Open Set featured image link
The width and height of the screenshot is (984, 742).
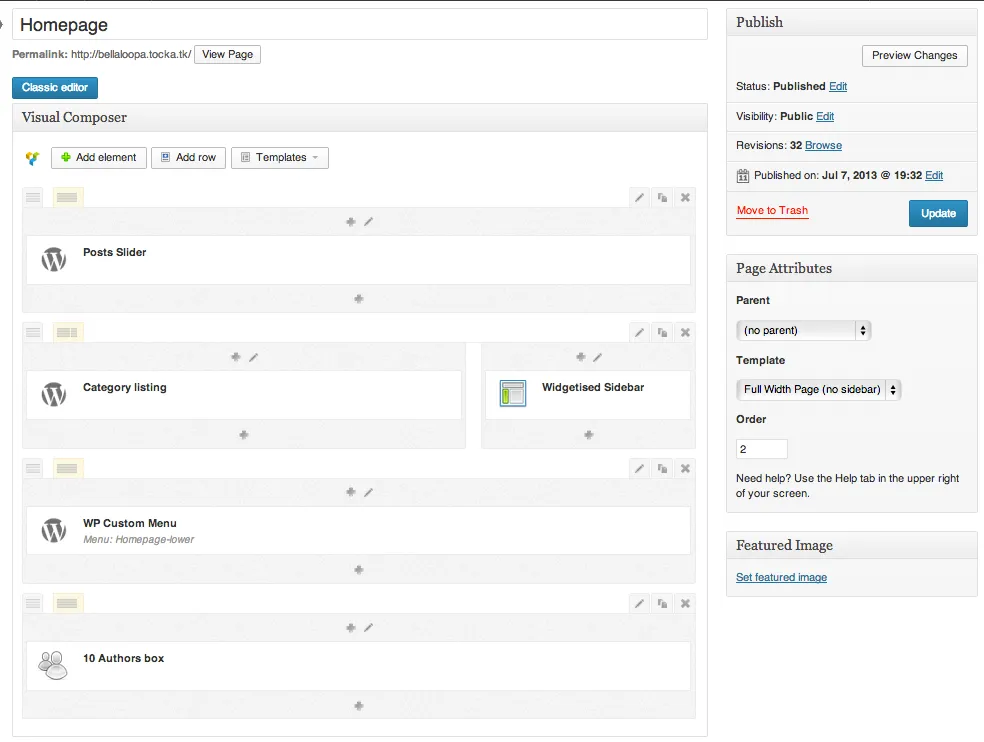pyautogui.click(x=781, y=577)
